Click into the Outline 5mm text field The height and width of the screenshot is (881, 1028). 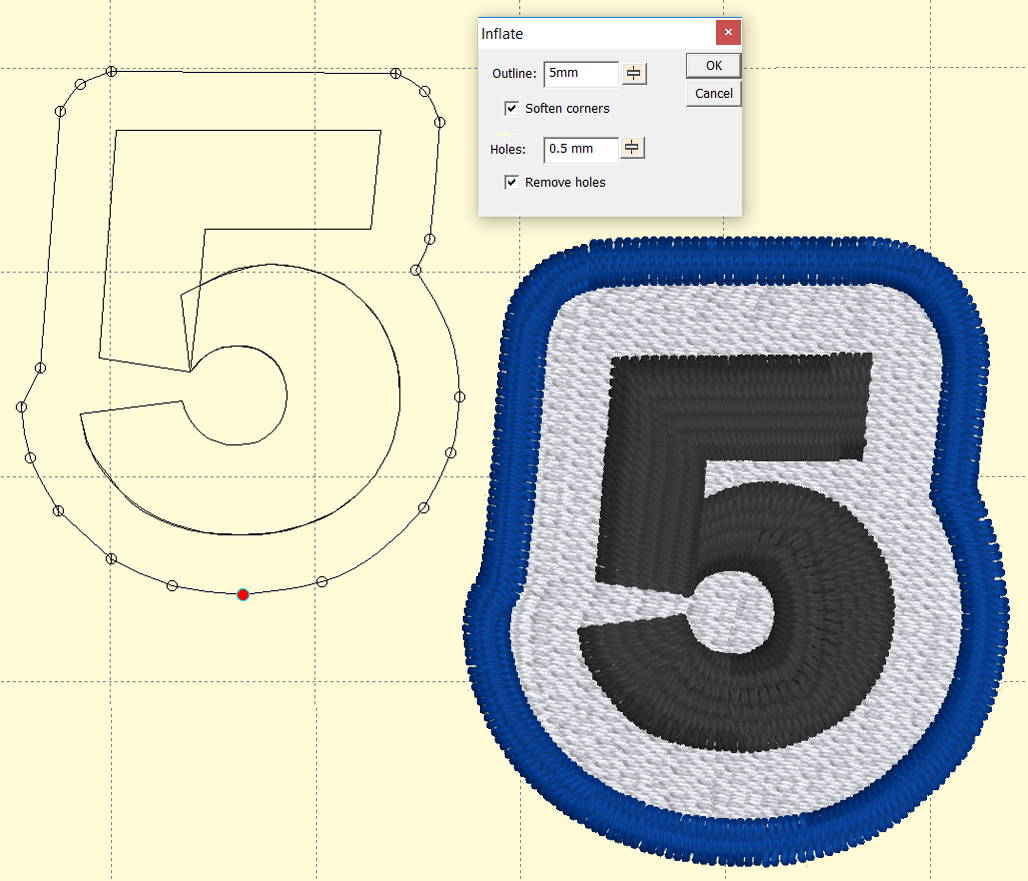[x=580, y=74]
